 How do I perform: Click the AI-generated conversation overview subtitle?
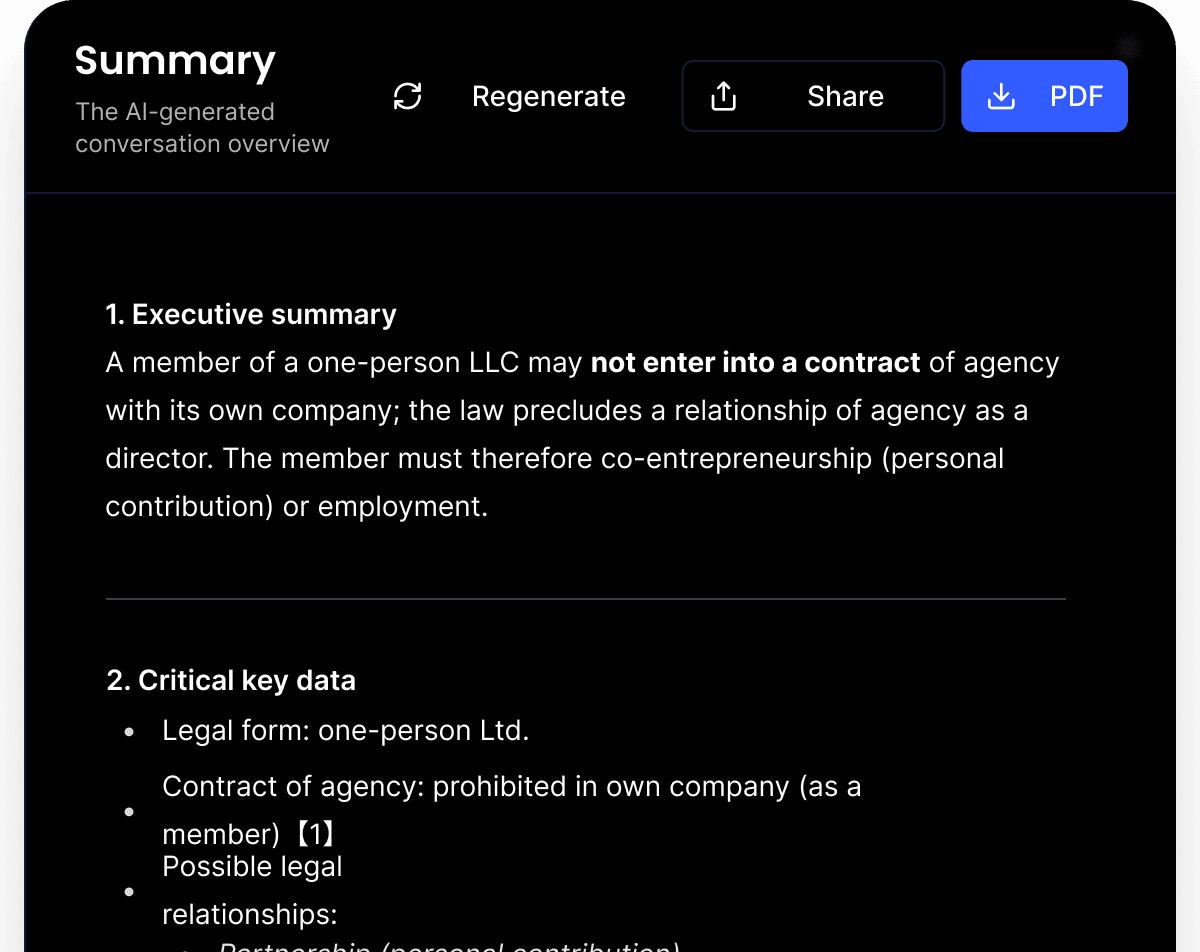pos(202,128)
